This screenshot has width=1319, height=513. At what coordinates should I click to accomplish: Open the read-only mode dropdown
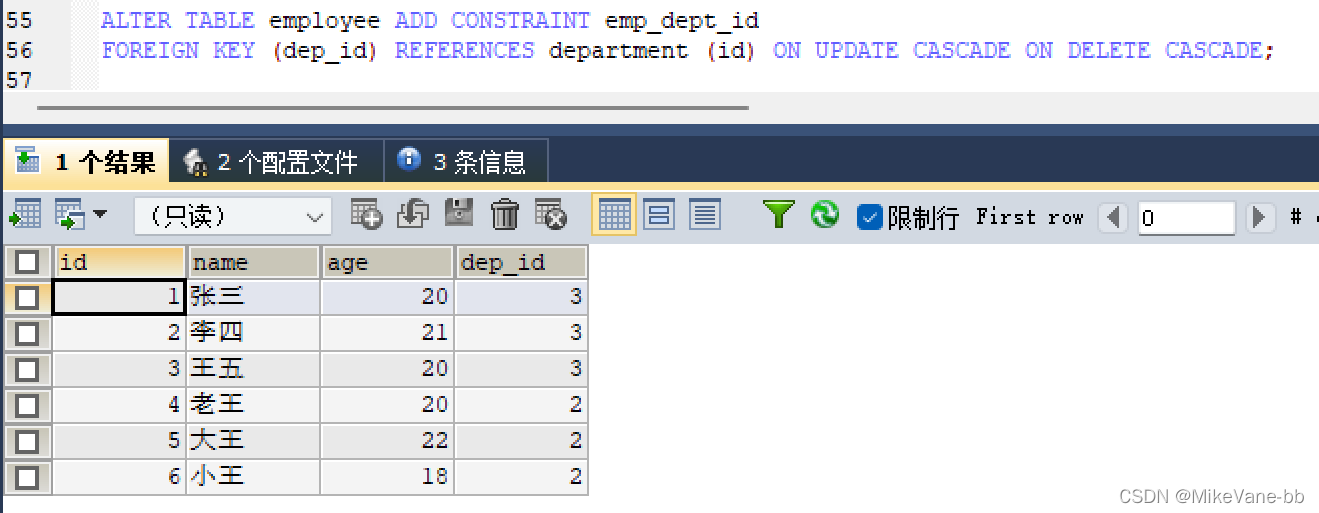[233, 216]
